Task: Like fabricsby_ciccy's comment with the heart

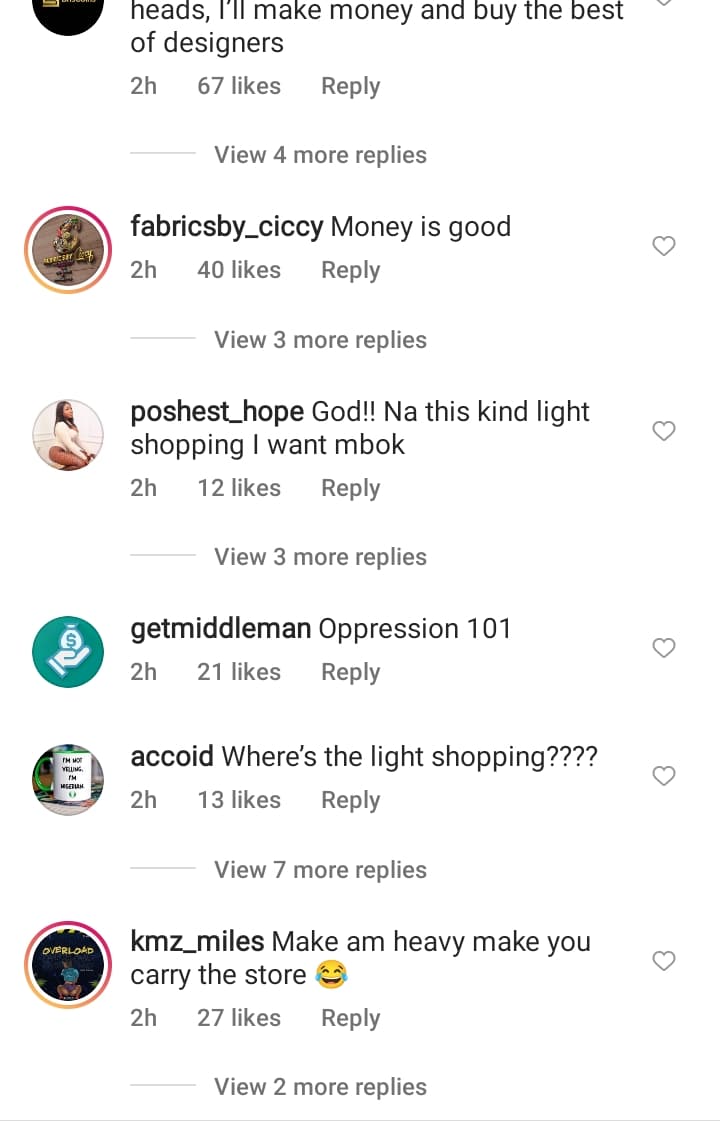Action: tap(663, 246)
